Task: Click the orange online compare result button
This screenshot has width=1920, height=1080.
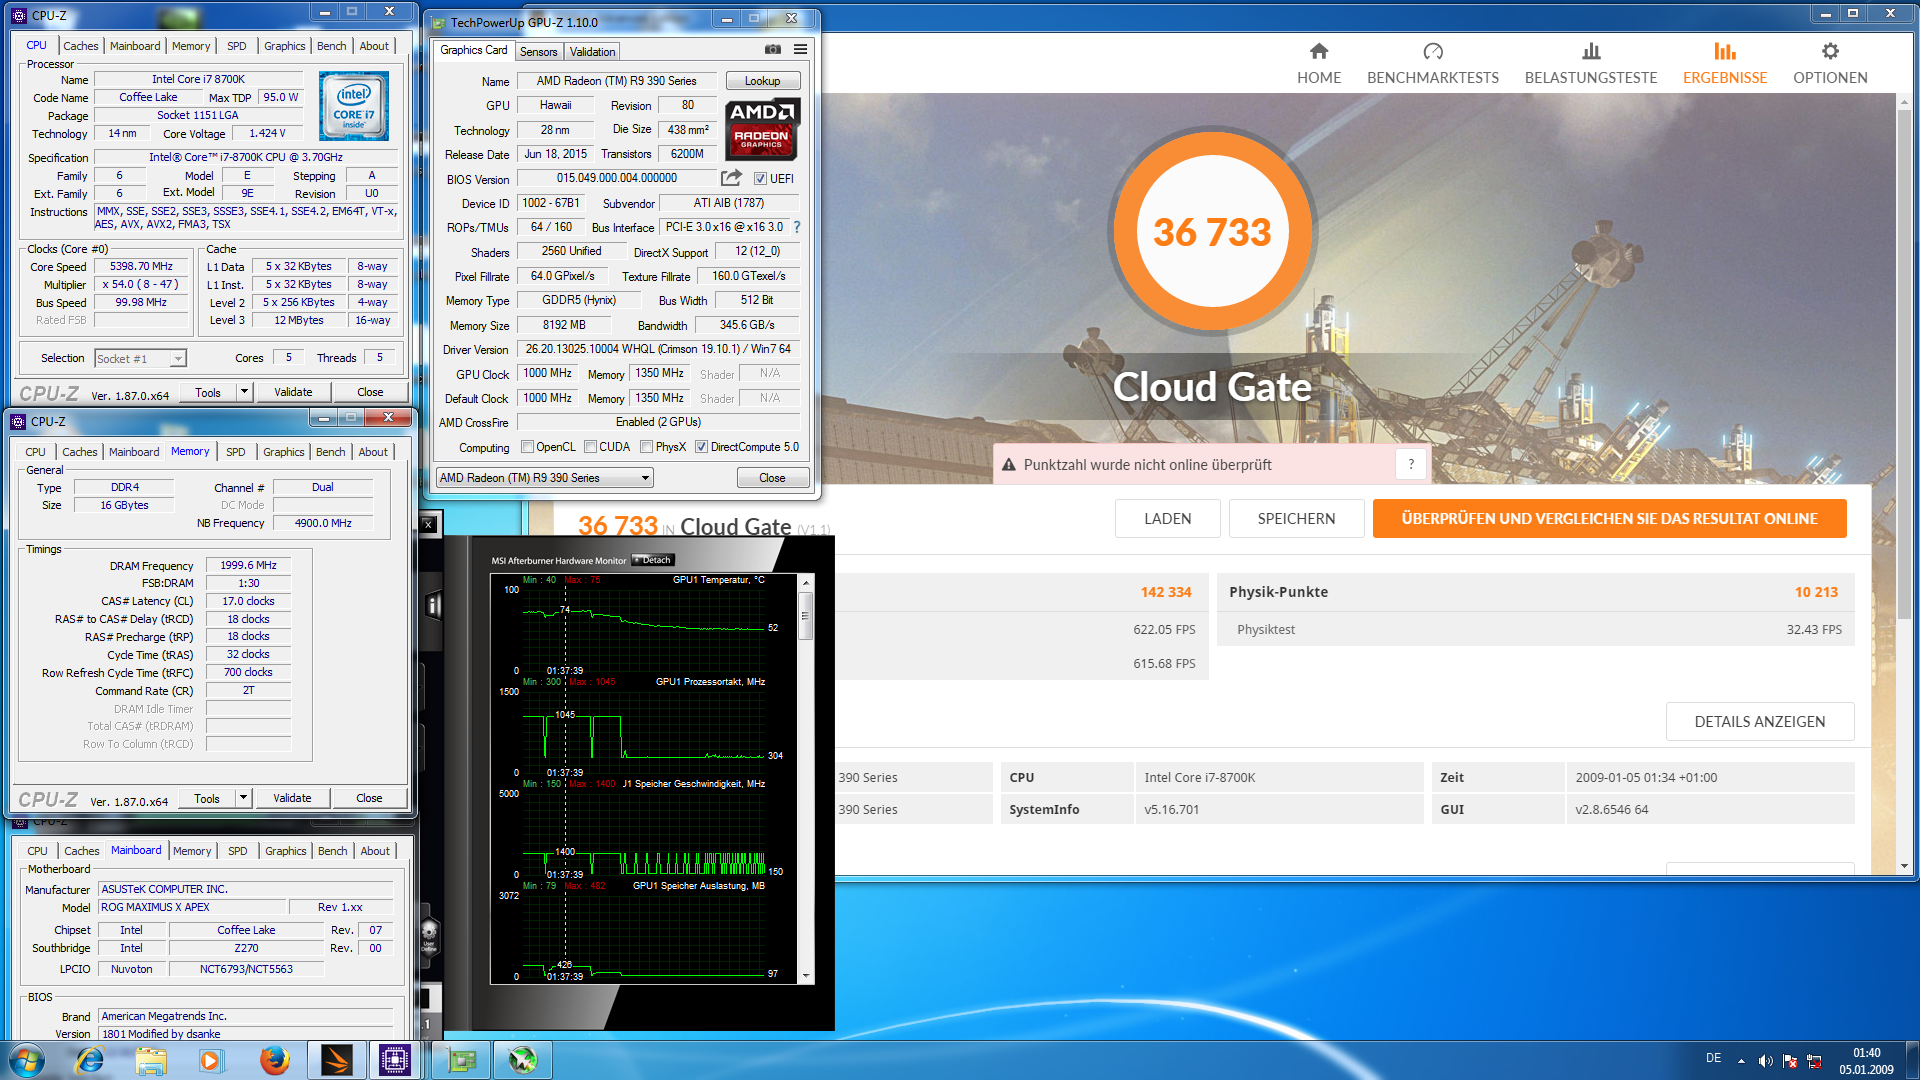Action: 1609,518
